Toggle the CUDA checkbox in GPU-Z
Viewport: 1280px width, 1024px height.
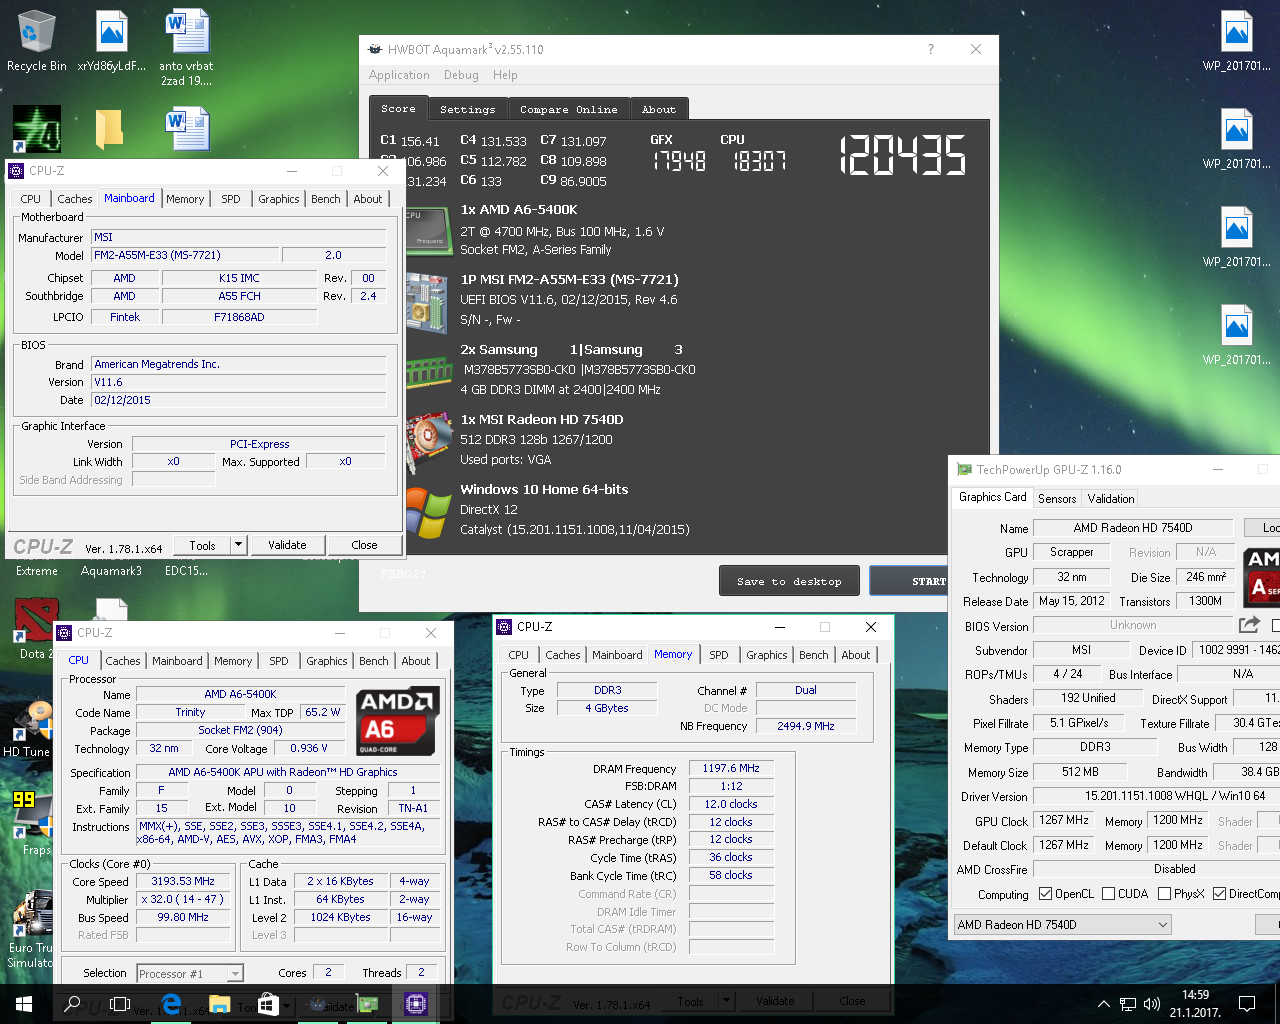[x=1108, y=893]
